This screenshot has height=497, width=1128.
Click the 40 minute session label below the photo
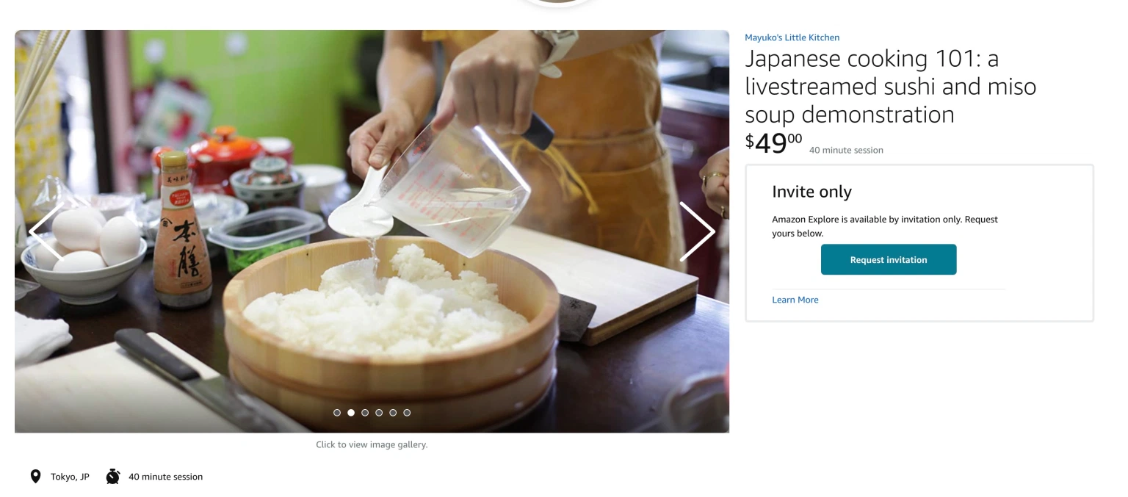(165, 477)
